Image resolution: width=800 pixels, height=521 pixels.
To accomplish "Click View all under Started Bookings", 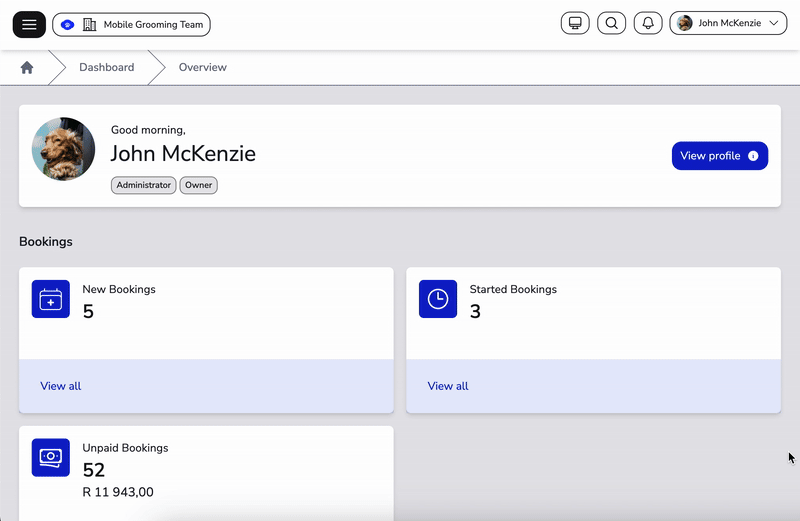I will [x=448, y=386].
